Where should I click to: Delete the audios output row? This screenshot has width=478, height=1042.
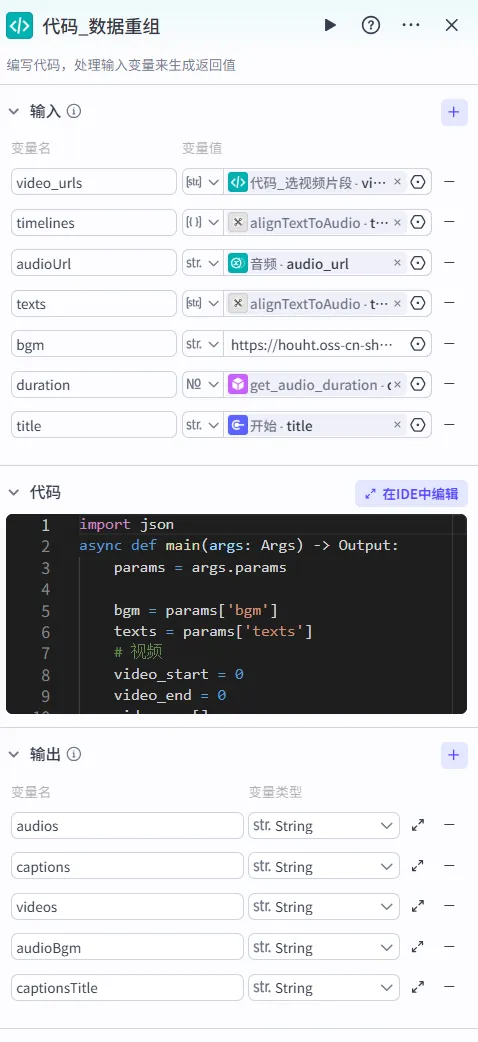pyautogui.click(x=449, y=825)
